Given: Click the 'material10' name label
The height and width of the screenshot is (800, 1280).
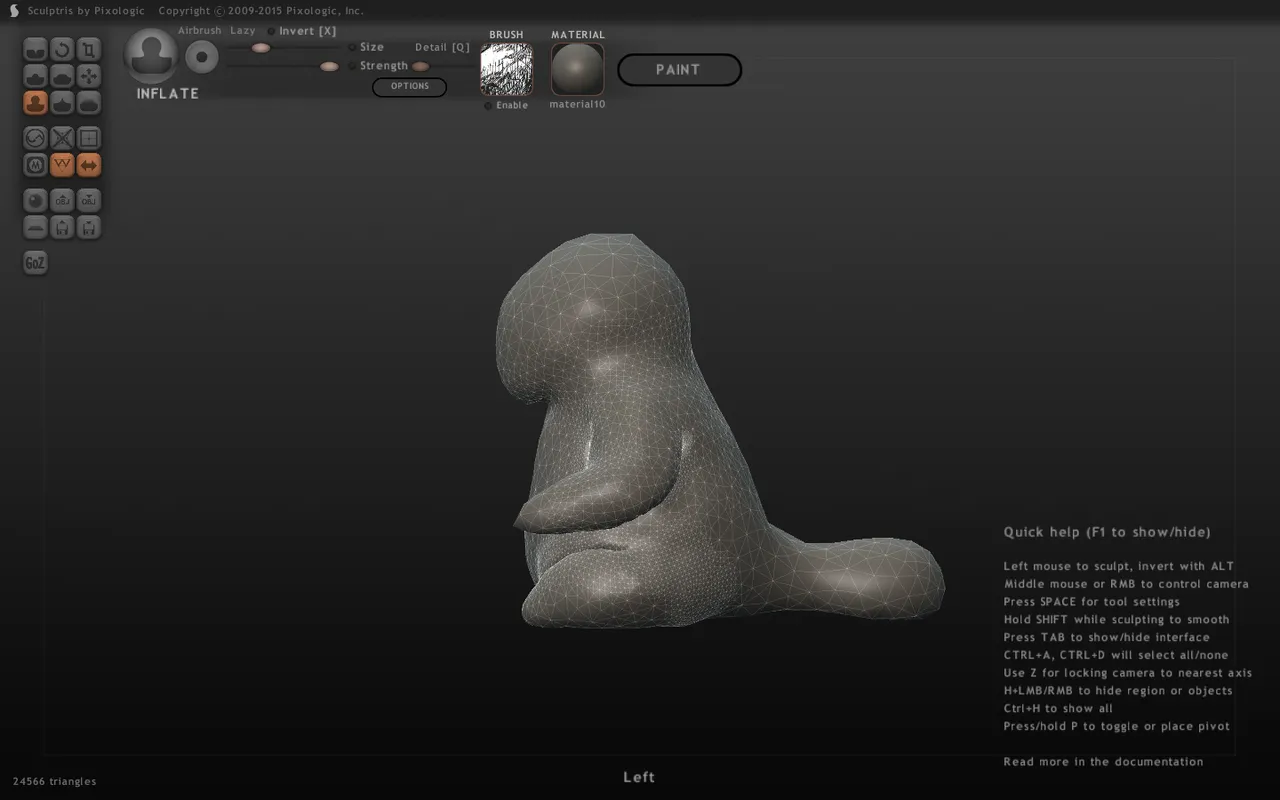Looking at the screenshot, I should click(x=577, y=104).
